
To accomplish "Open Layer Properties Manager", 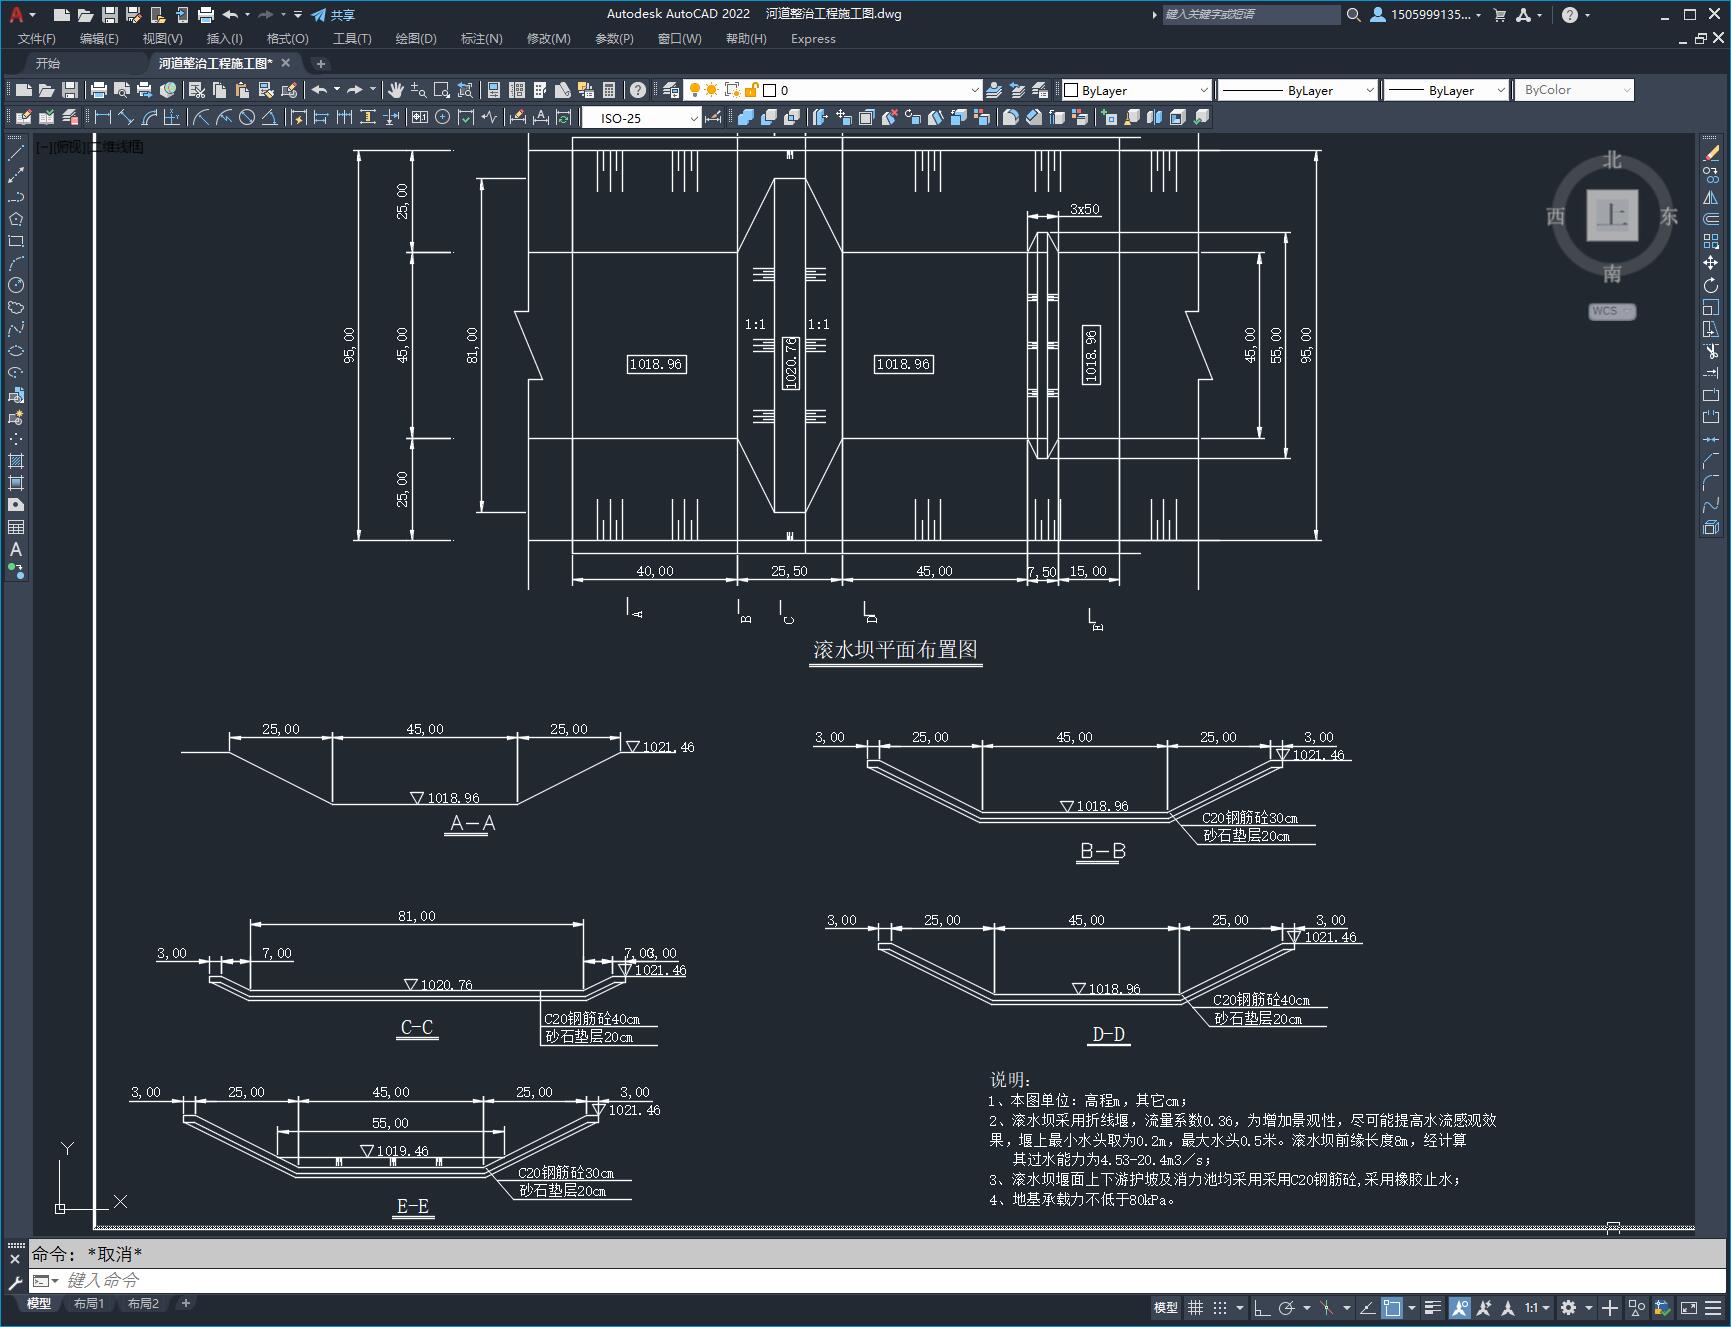I will coord(671,90).
